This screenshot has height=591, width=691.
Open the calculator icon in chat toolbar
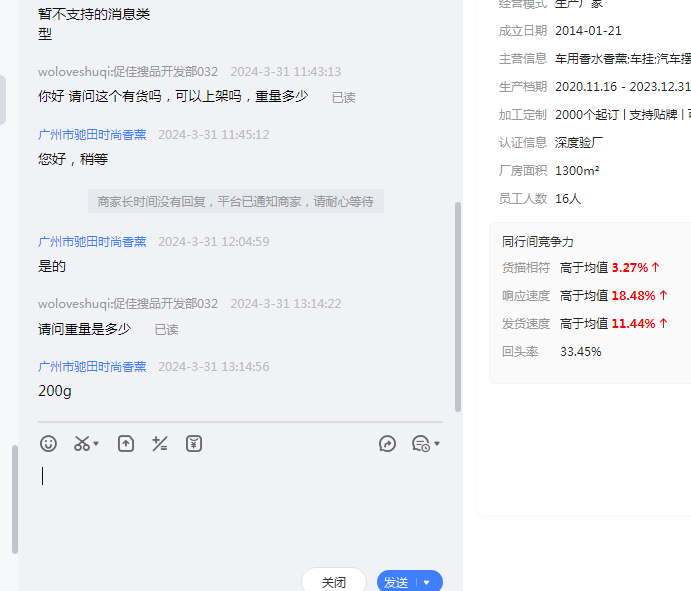pyautogui.click(x=160, y=443)
